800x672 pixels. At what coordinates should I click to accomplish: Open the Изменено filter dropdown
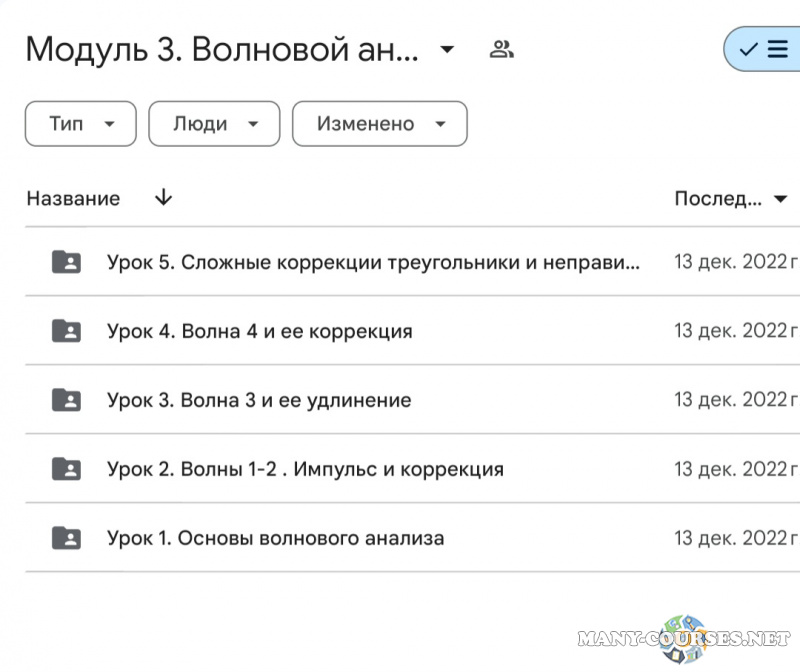pyautogui.click(x=379, y=123)
